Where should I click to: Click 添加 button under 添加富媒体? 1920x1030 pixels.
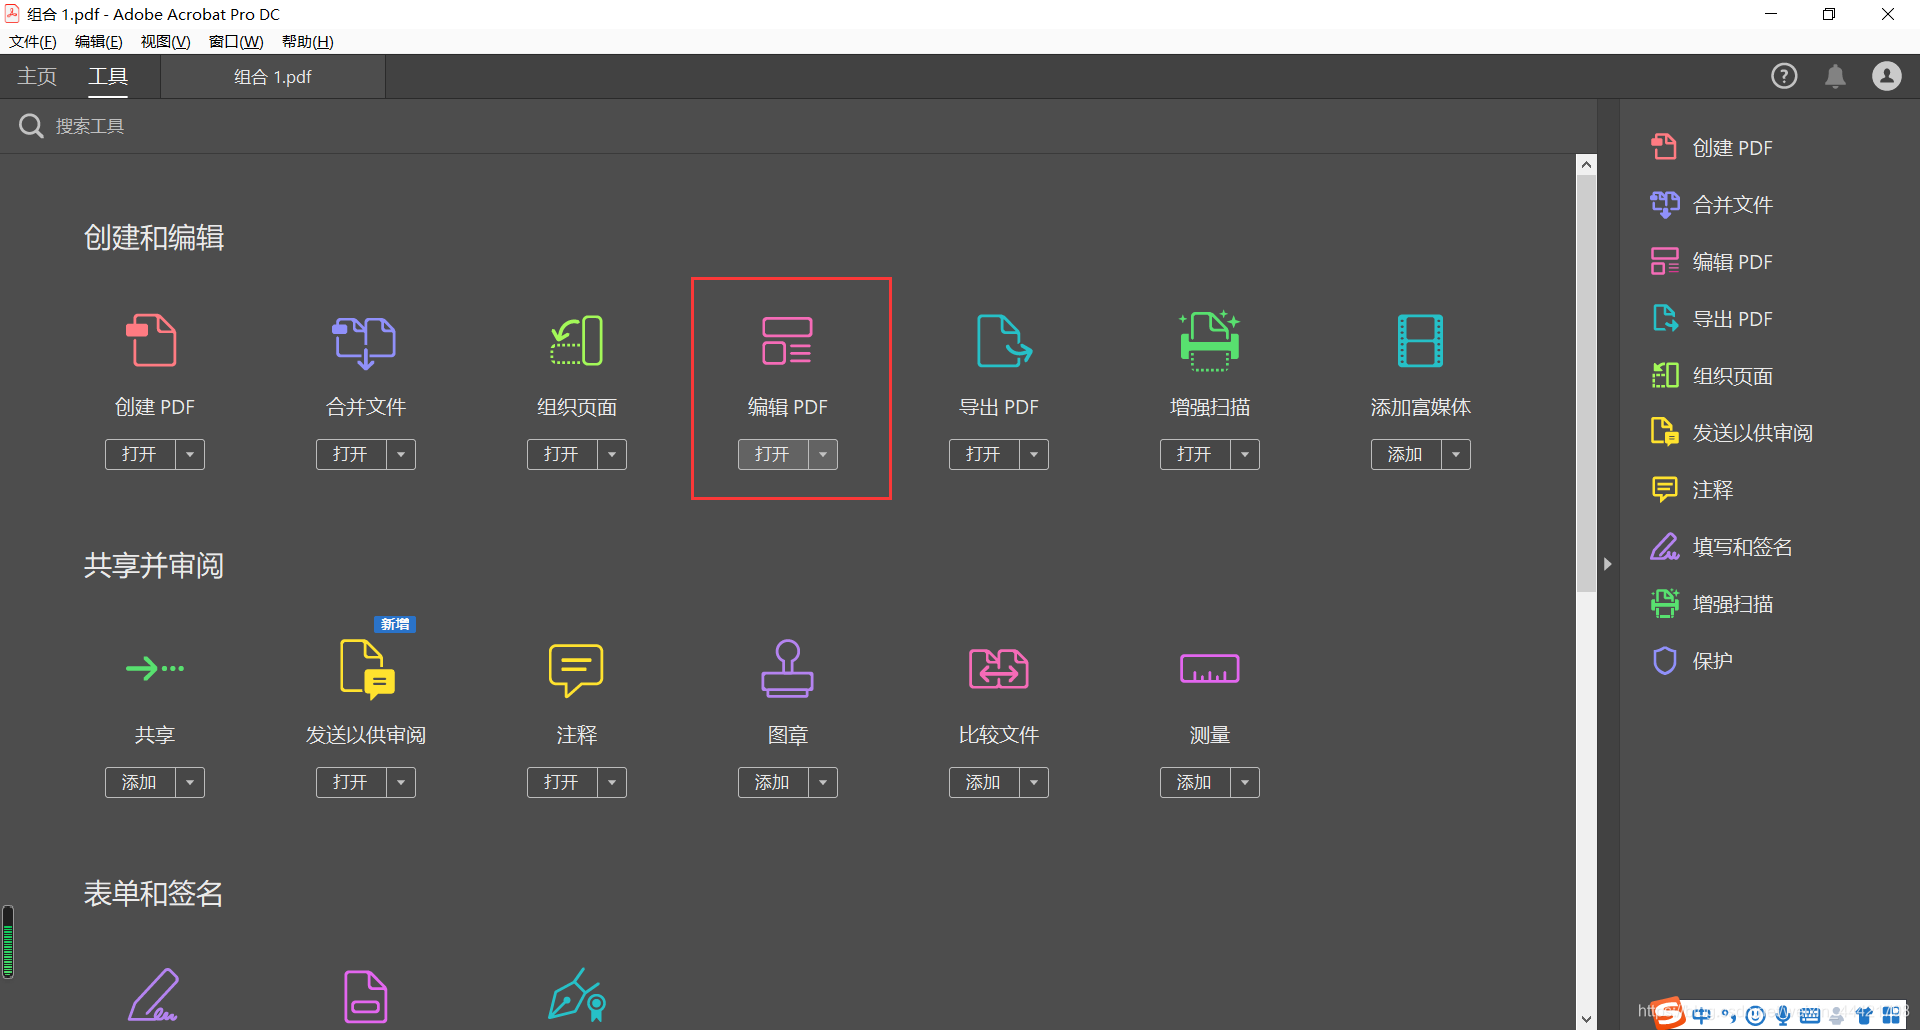tap(1406, 454)
